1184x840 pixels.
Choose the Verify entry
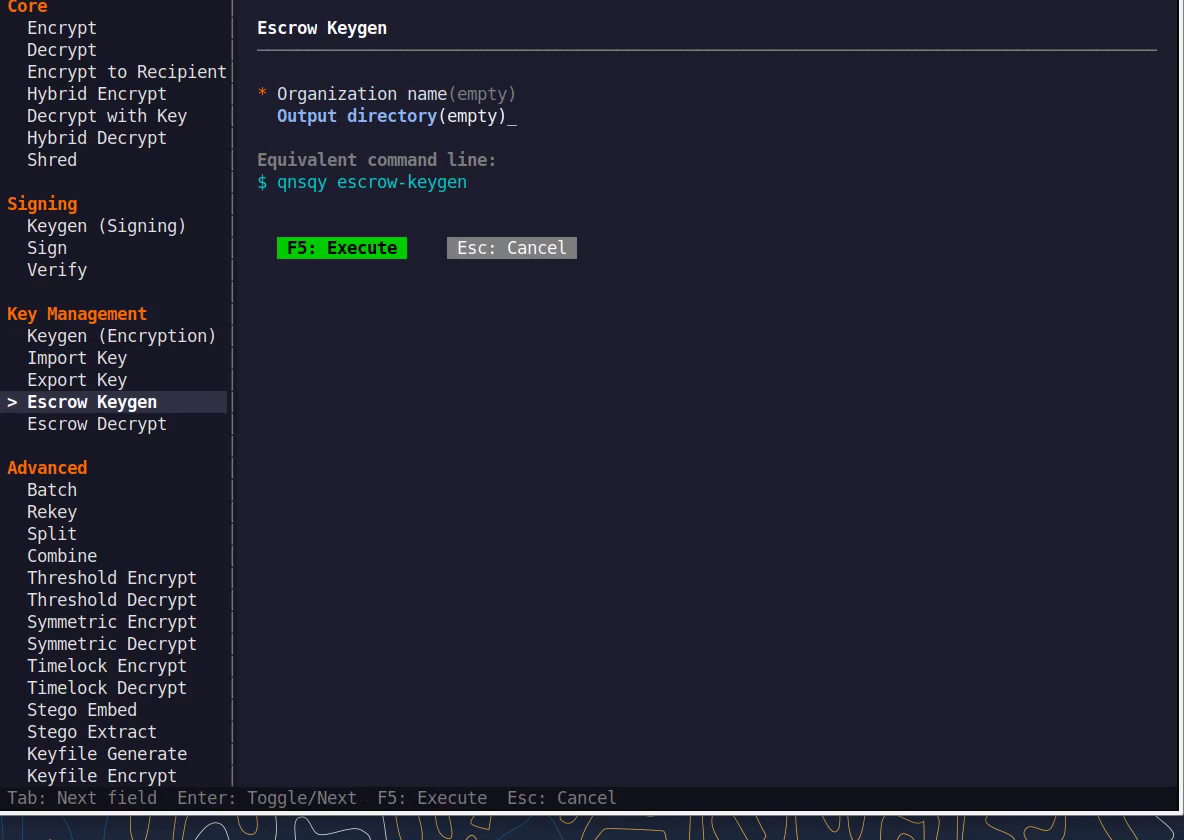tap(57, 270)
